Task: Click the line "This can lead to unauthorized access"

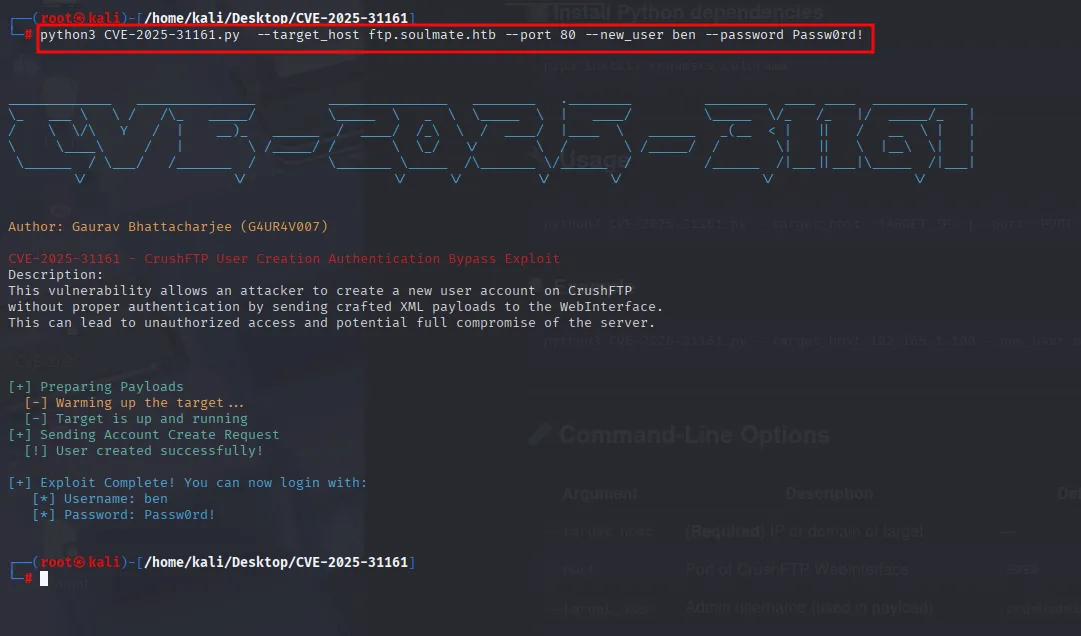Action: point(332,322)
